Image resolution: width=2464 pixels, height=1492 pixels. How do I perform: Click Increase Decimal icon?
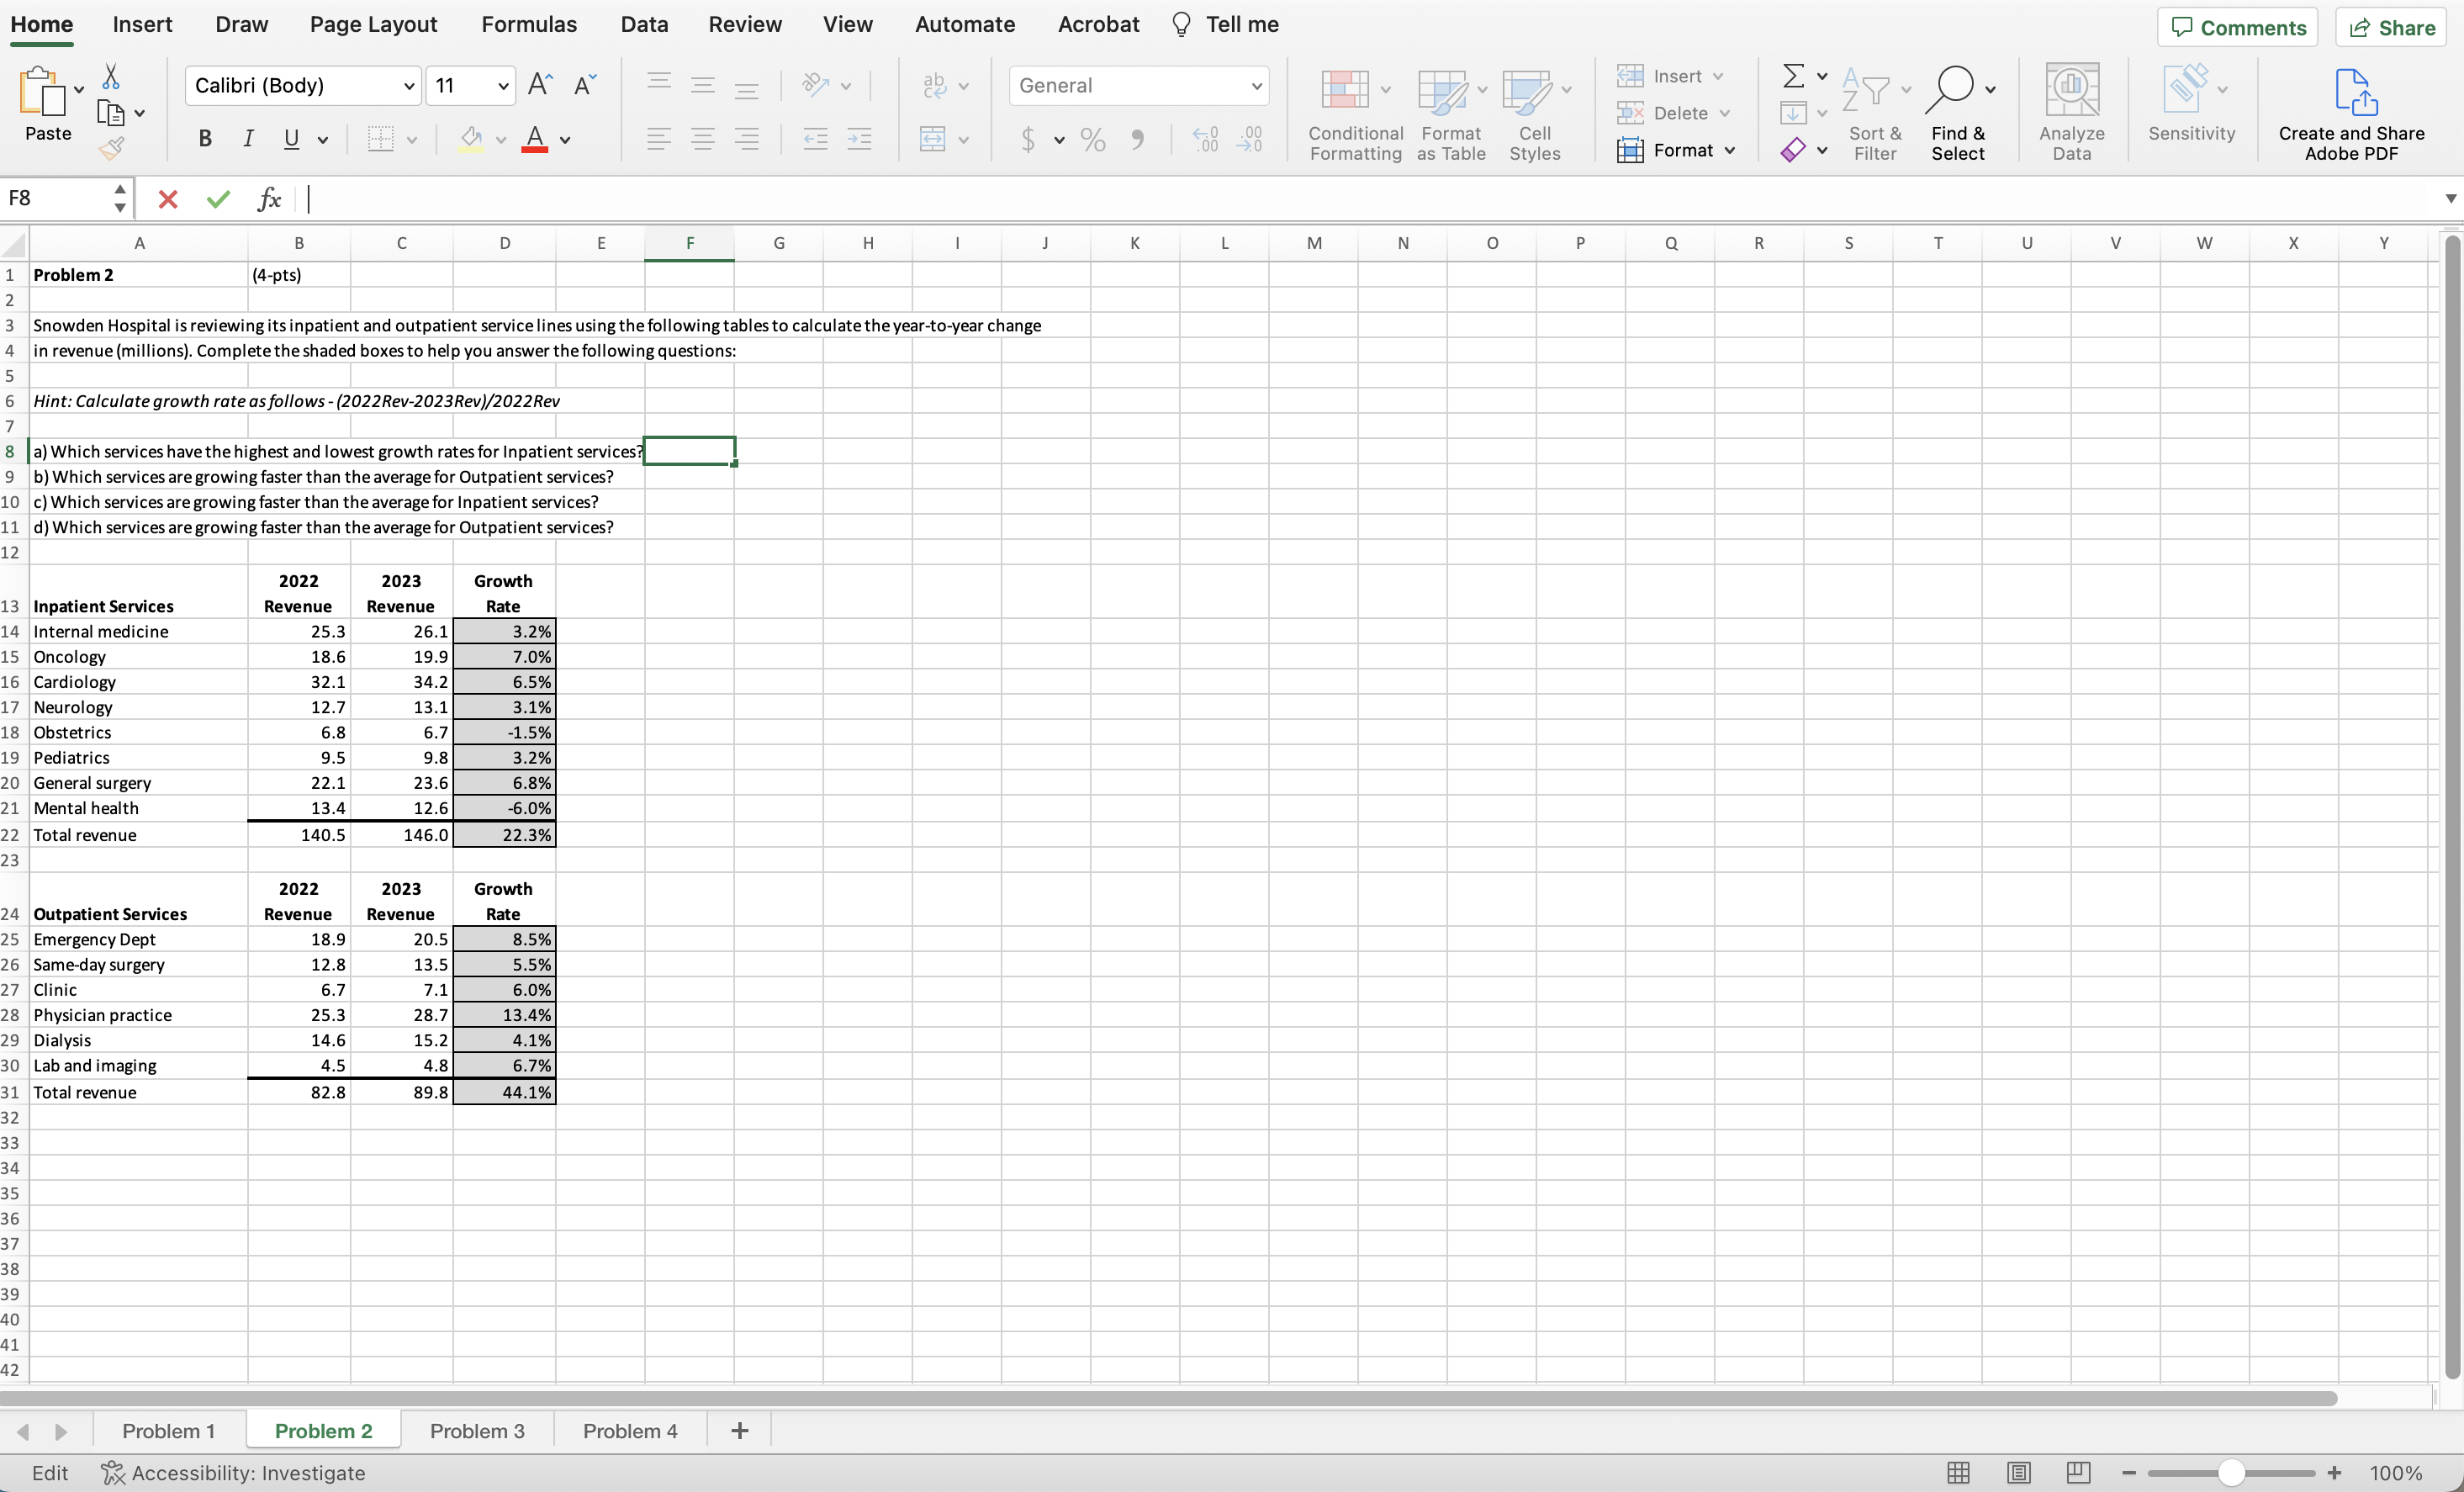(x=1205, y=140)
